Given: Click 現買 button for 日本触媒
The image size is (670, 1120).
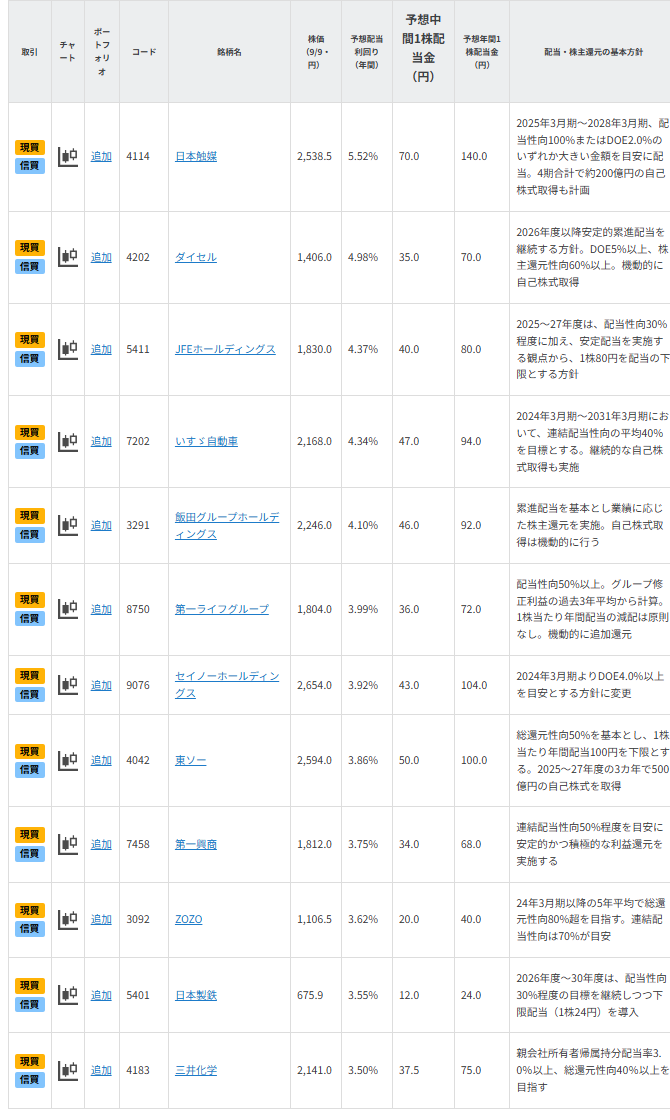Looking at the screenshot, I should [x=30, y=148].
